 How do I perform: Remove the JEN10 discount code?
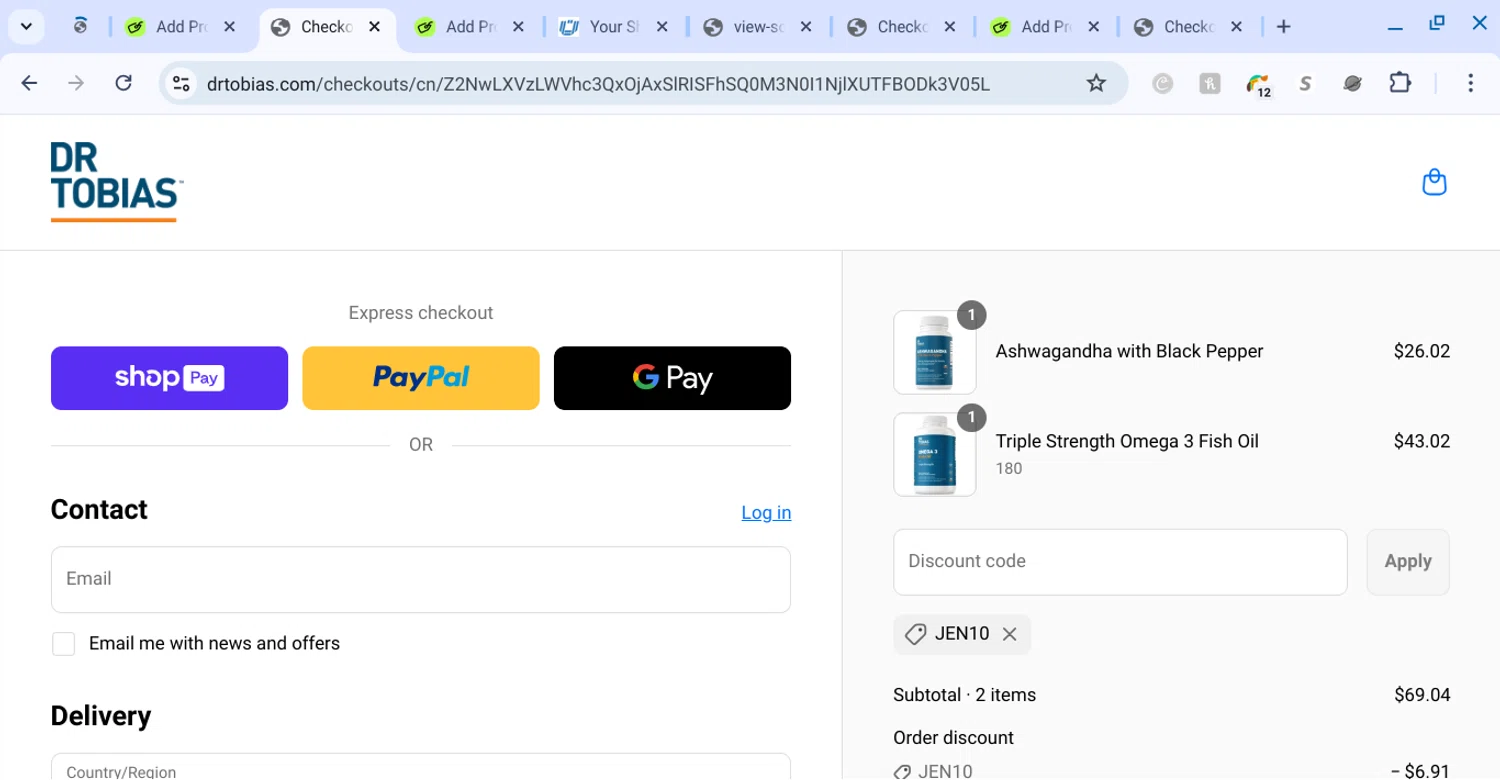(1010, 634)
